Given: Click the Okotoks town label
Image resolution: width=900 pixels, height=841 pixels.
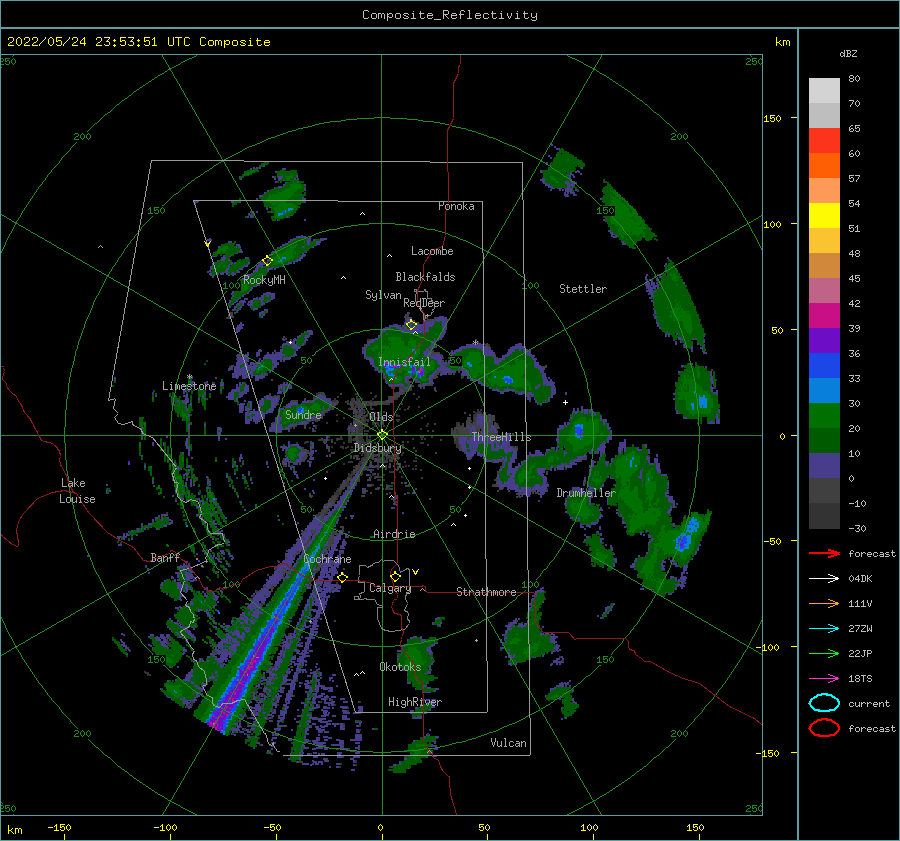Looking at the screenshot, I should click(x=400, y=667).
